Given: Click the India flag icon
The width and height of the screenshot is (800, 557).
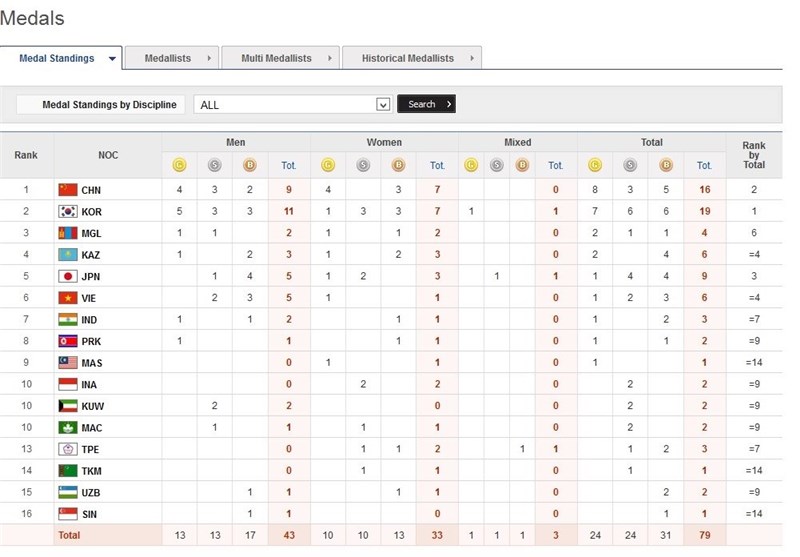Looking at the screenshot, I should 67,319.
